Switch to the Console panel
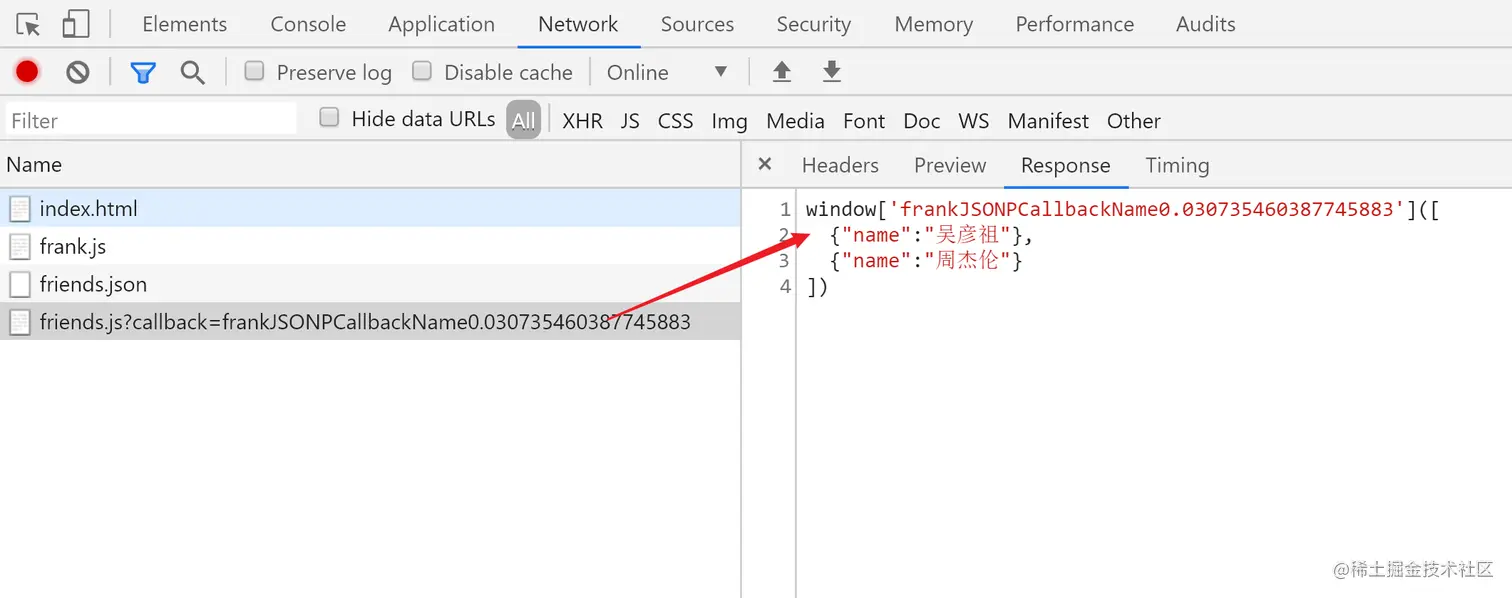The width and height of the screenshot is (1512, 598). click(307, 23)
